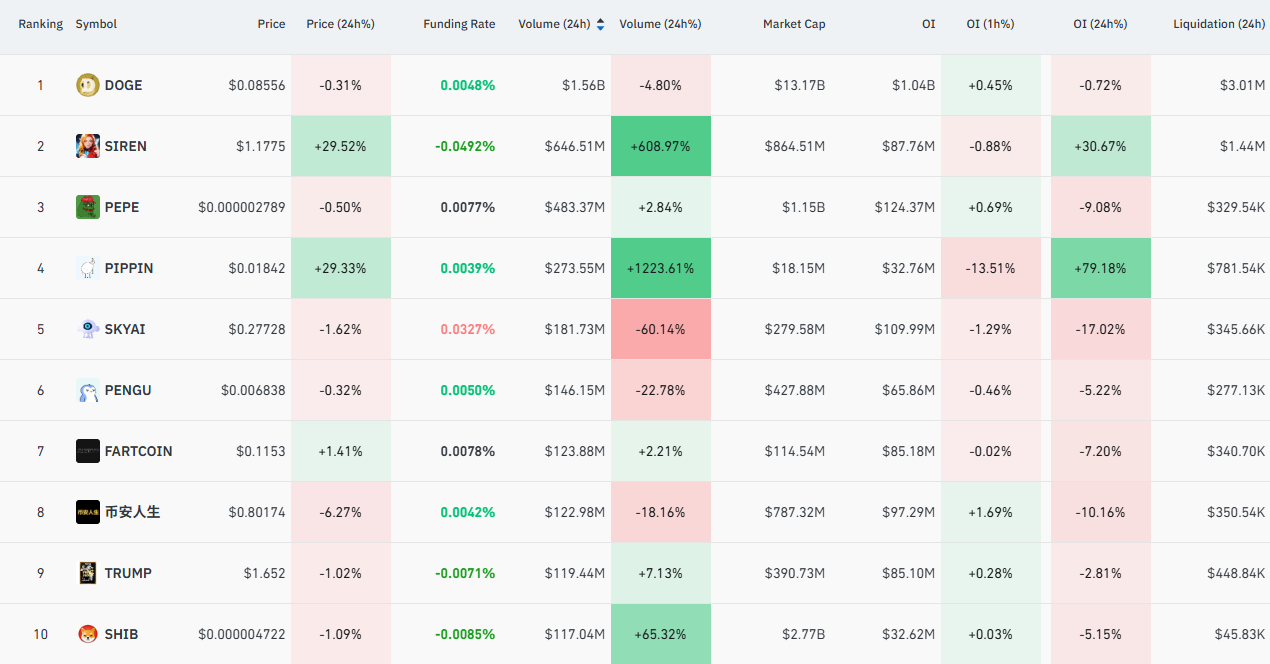Click the 币安人生 token icon
This screenshot has height=664, width=1270.
click(88, 512)
